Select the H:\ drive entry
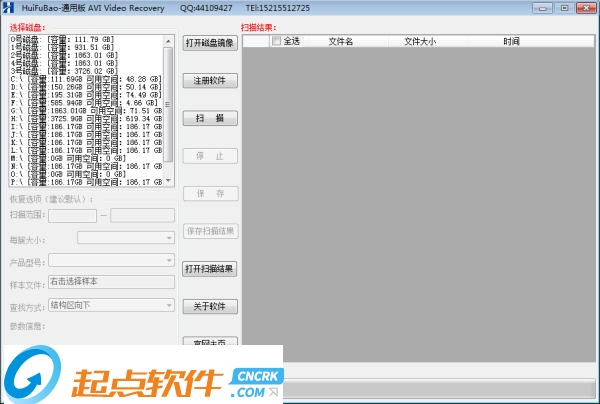The height and width of the screenshot is (404, 600). 86,119
